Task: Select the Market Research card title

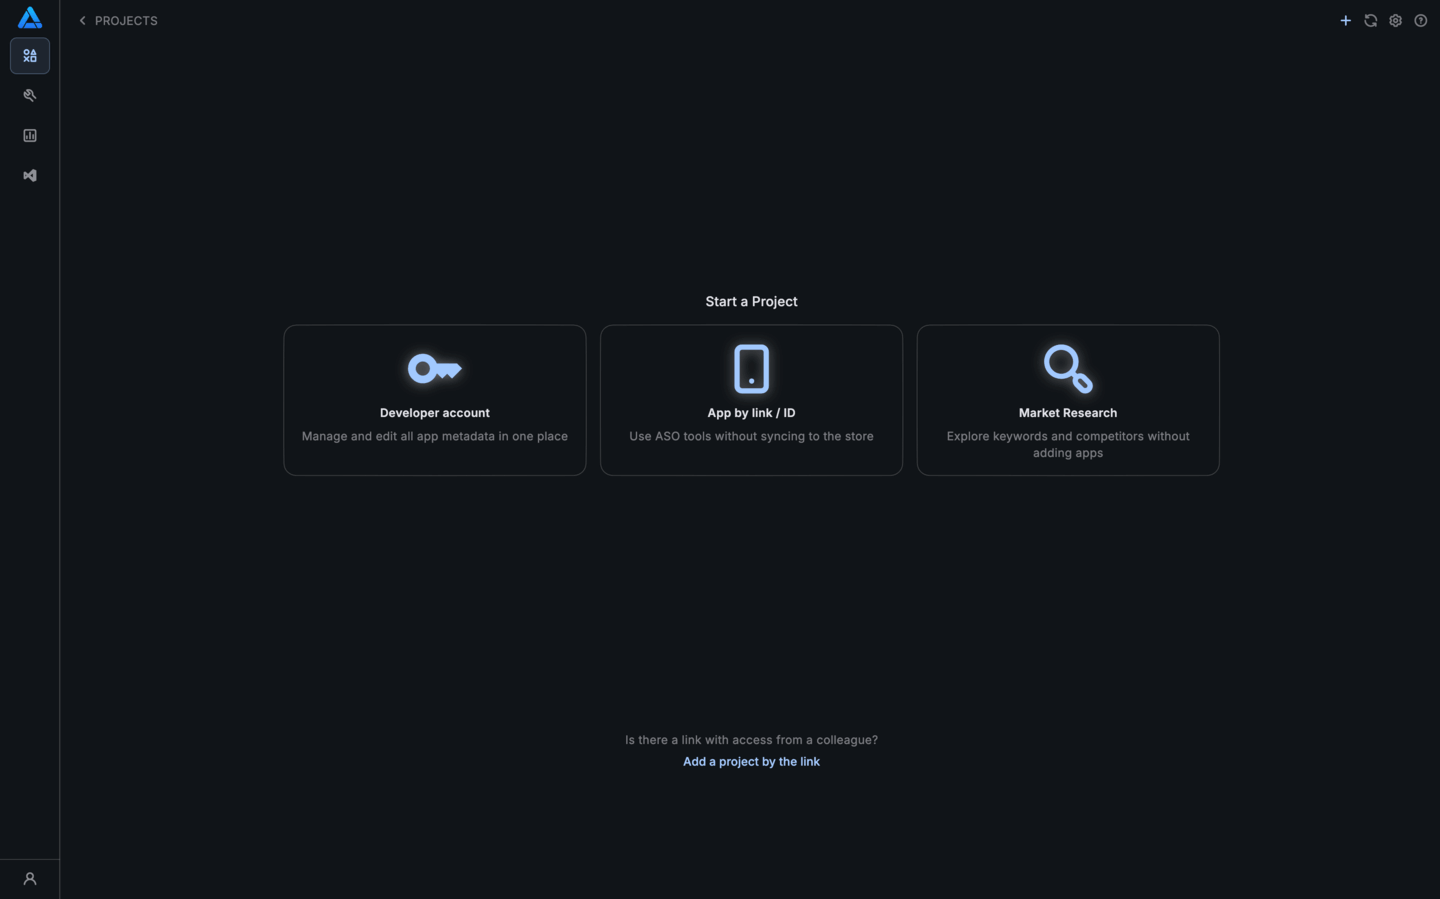Action: [x=1067, y=413]
